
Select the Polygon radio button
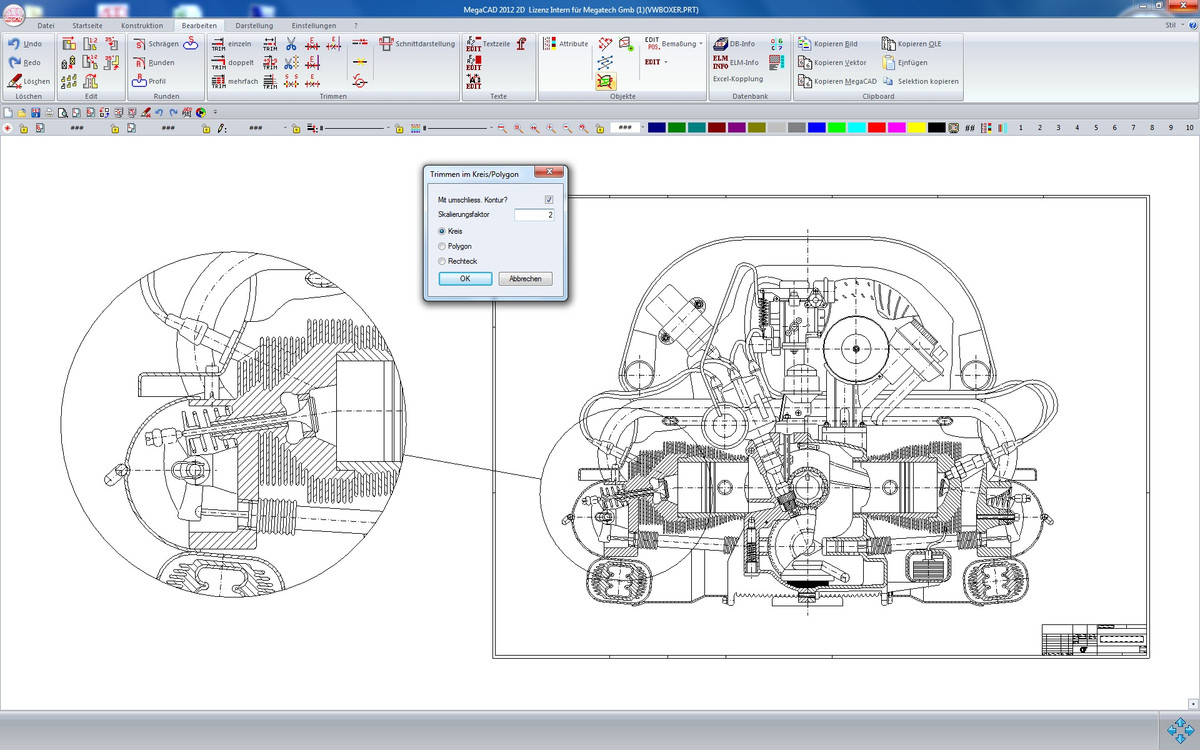pyautogui.click(x=443, y=246)
